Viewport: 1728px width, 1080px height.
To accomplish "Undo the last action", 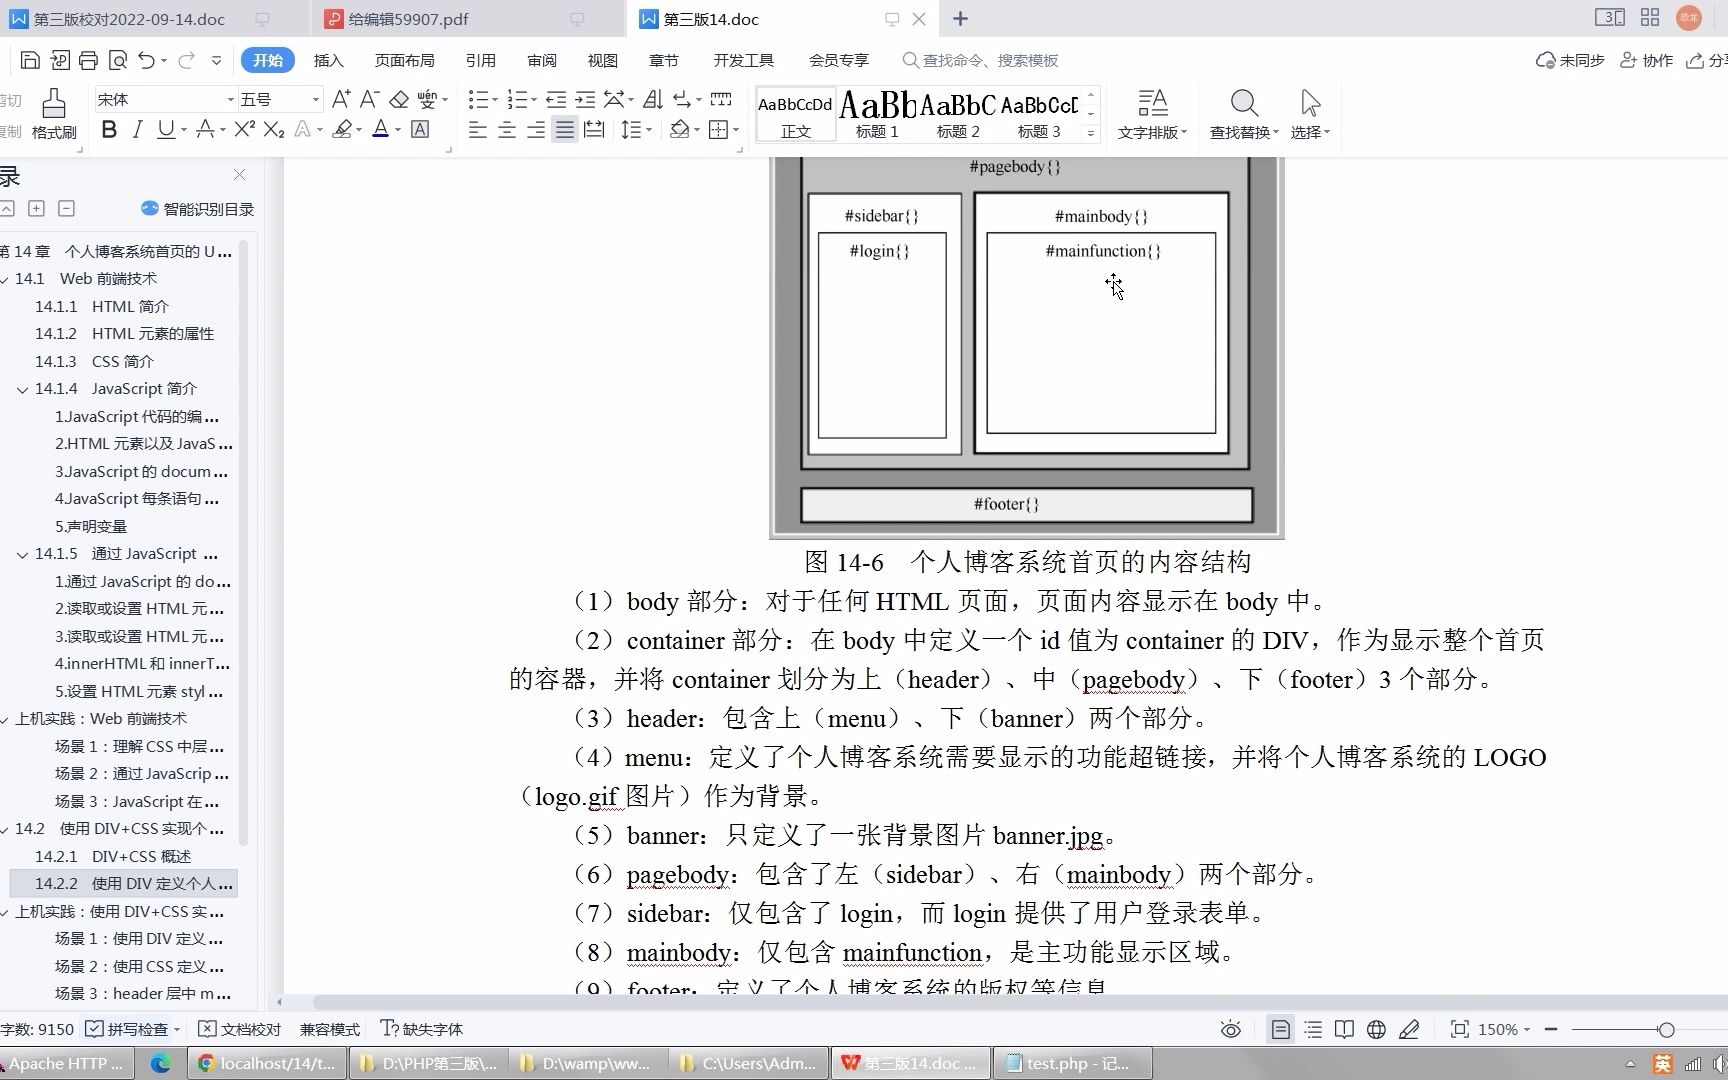I will [x=146, y=60].
